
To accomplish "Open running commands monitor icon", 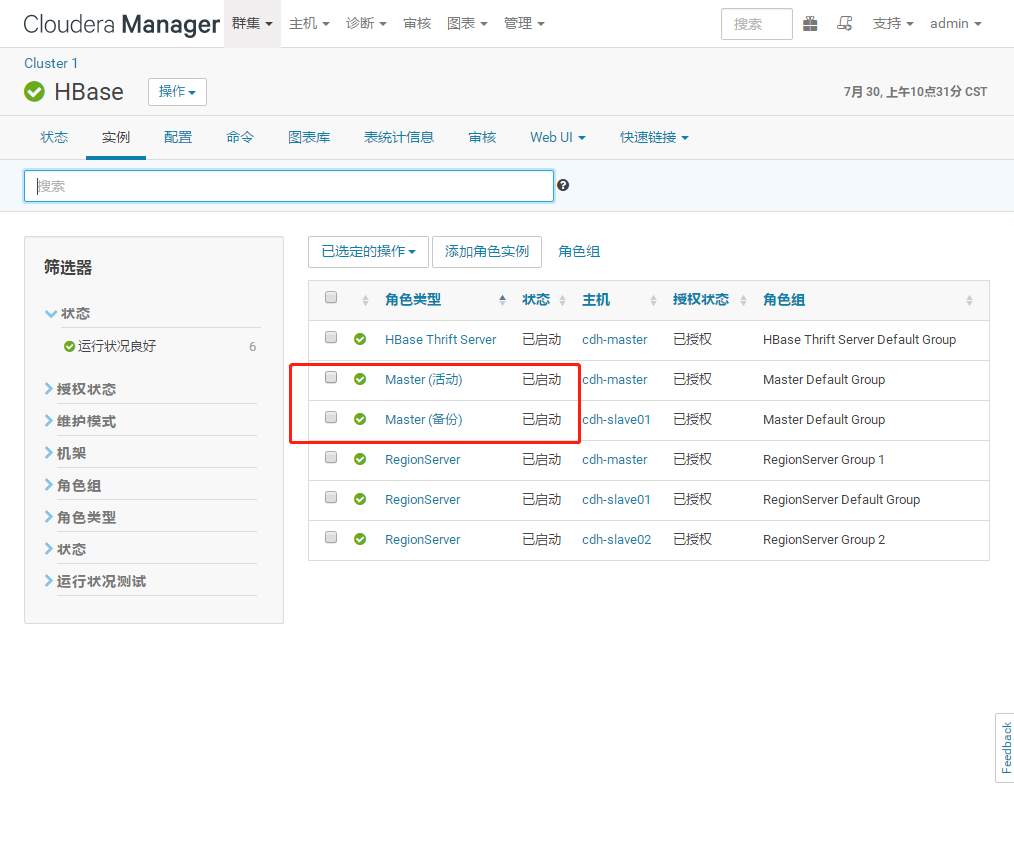I will (845, 24).
